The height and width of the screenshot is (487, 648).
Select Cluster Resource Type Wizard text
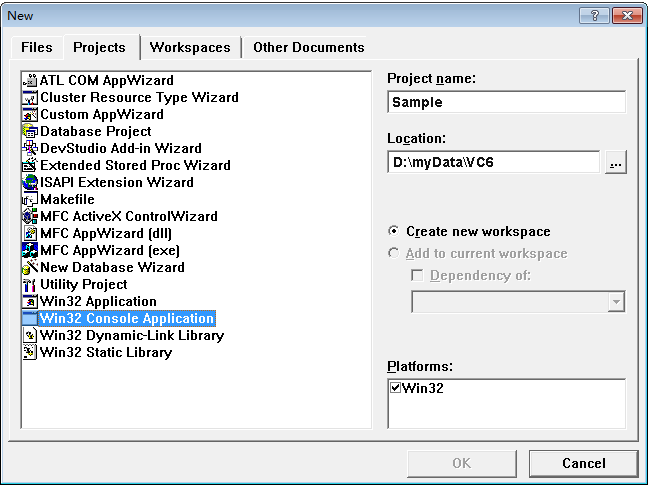tap(139, 97)
